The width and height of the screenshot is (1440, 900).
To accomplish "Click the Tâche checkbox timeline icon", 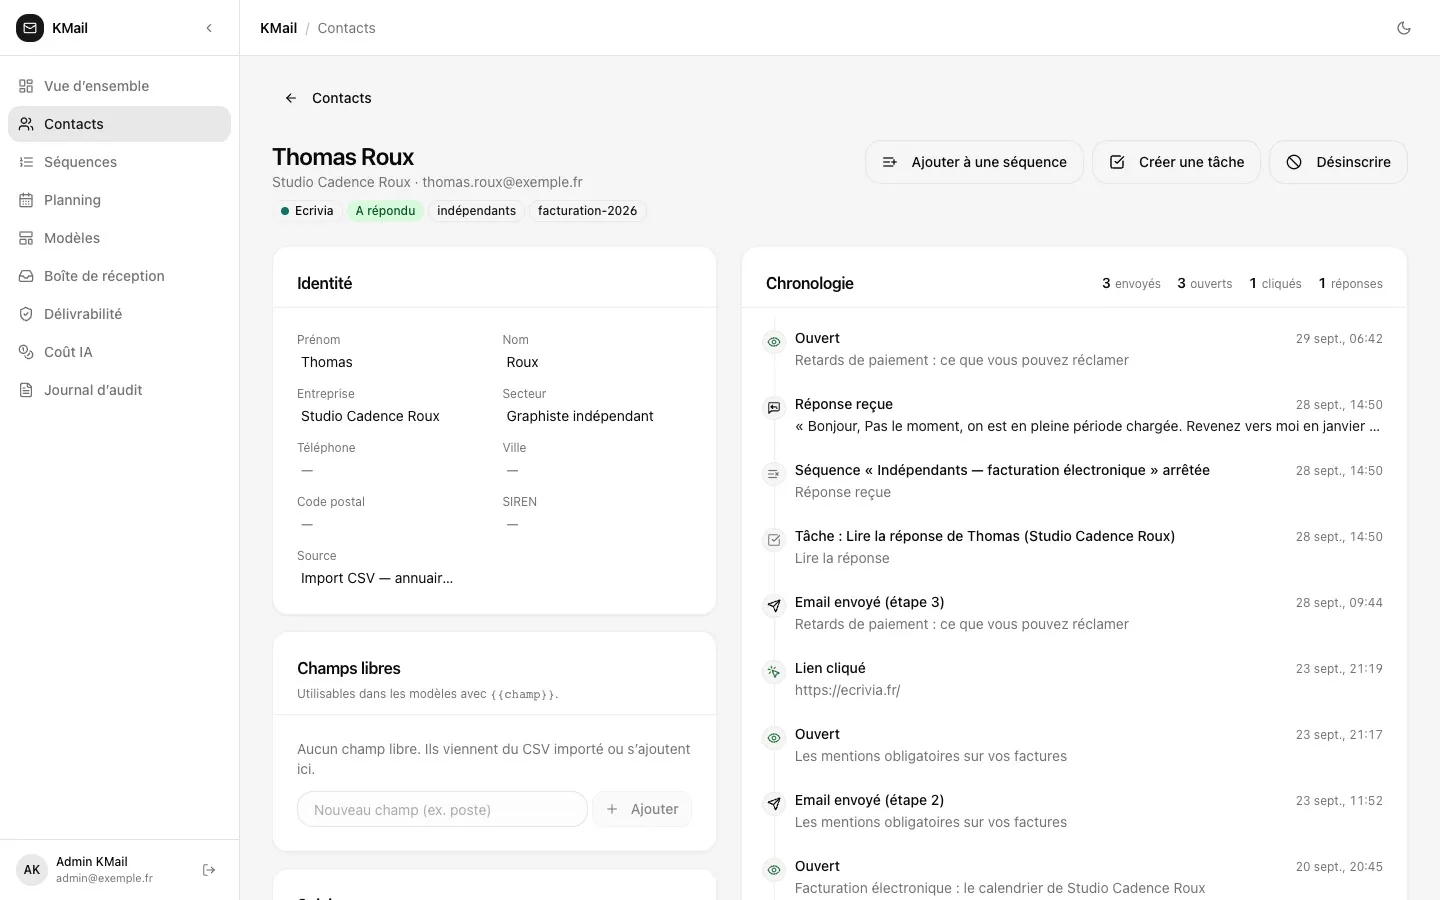I will [x=773, y=540].
